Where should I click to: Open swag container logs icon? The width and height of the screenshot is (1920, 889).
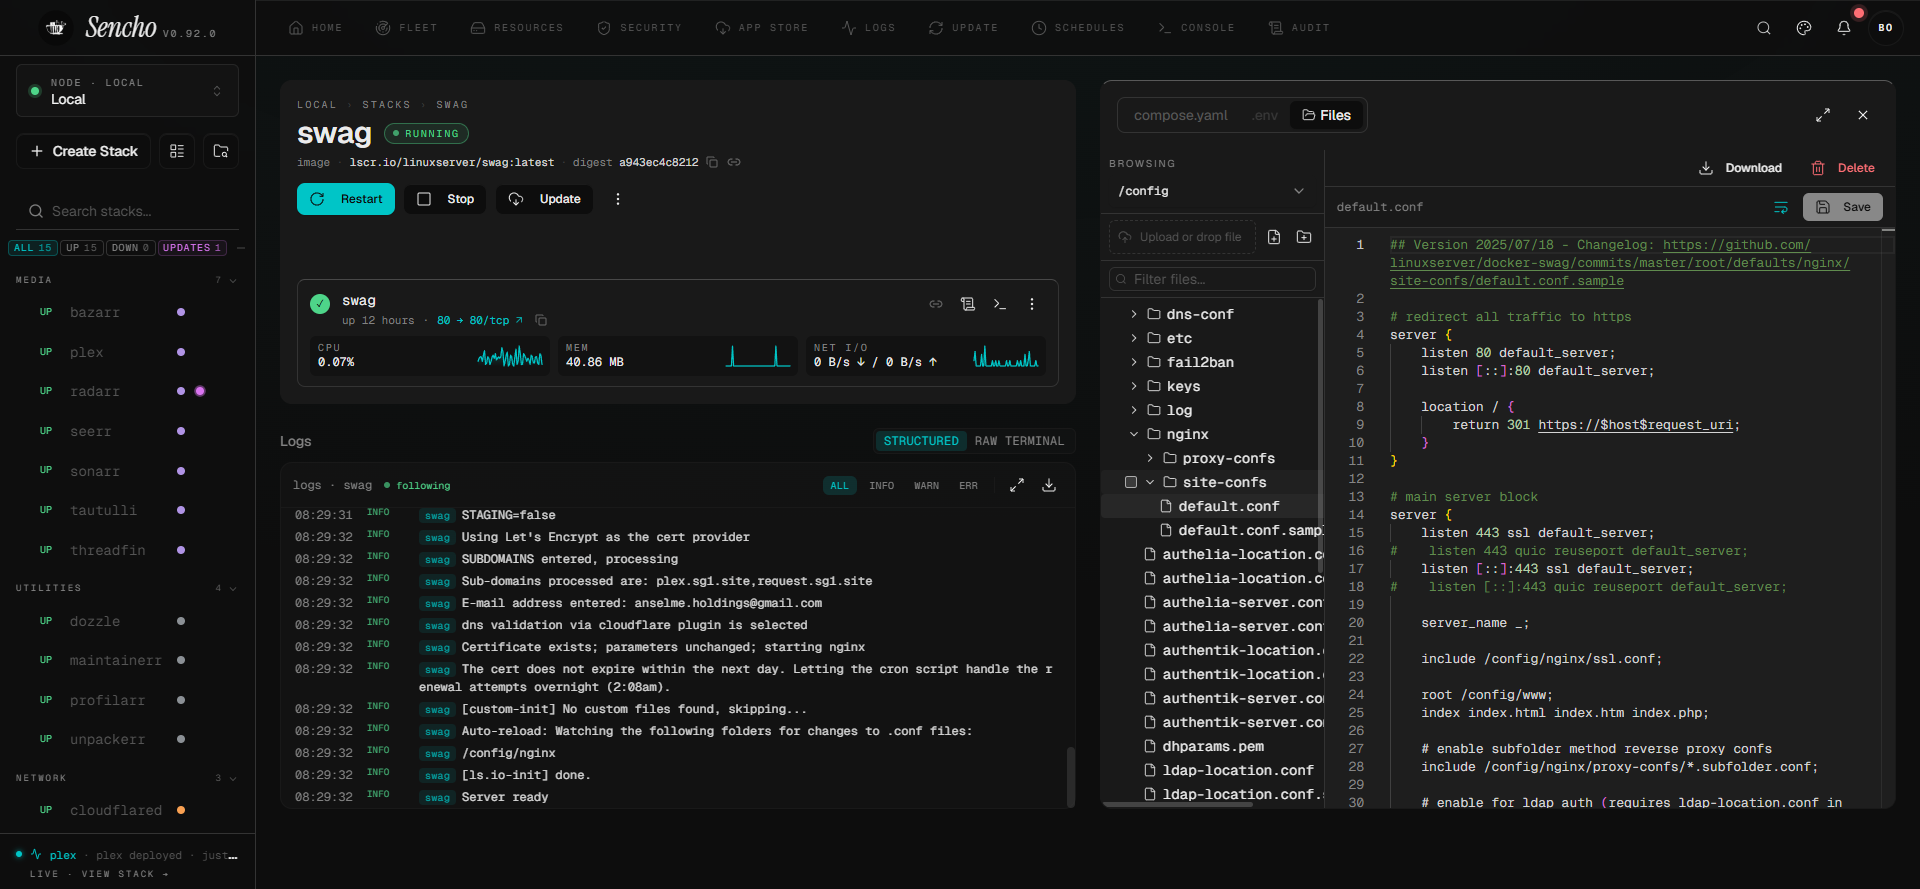[968, 304]
